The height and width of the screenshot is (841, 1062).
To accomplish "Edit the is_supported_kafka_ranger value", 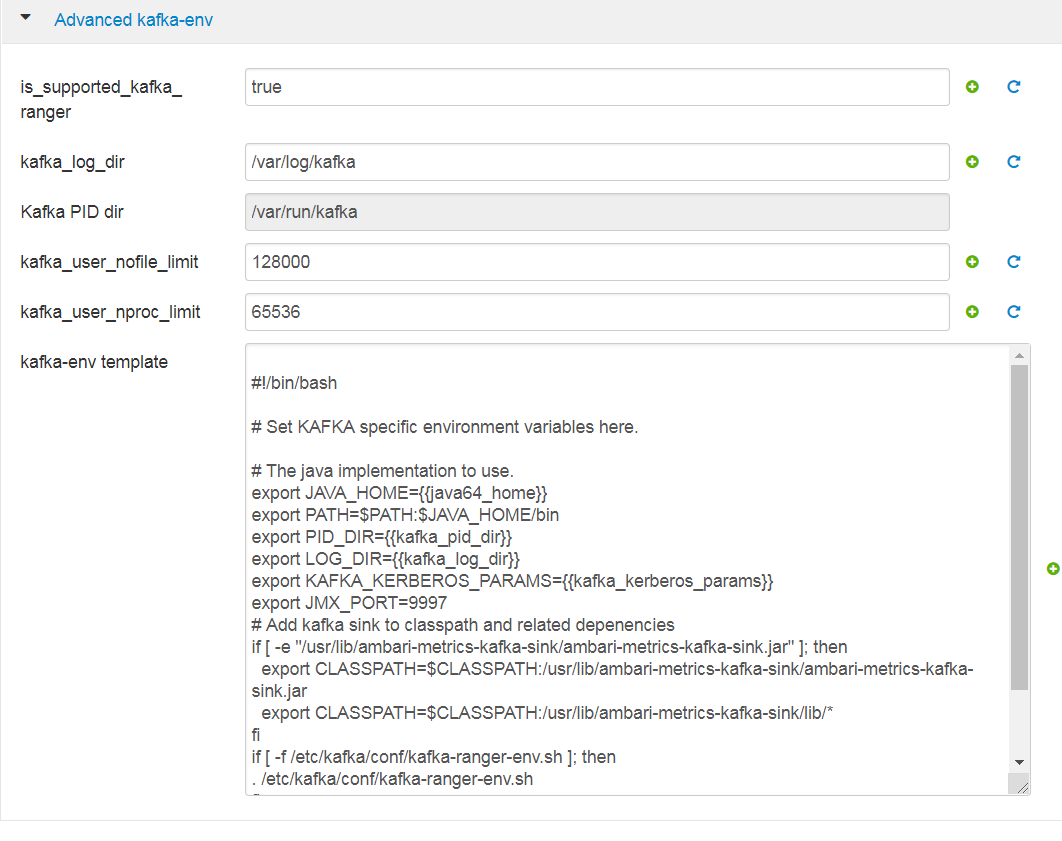I will pyautogui.click(x=598, y=87).
